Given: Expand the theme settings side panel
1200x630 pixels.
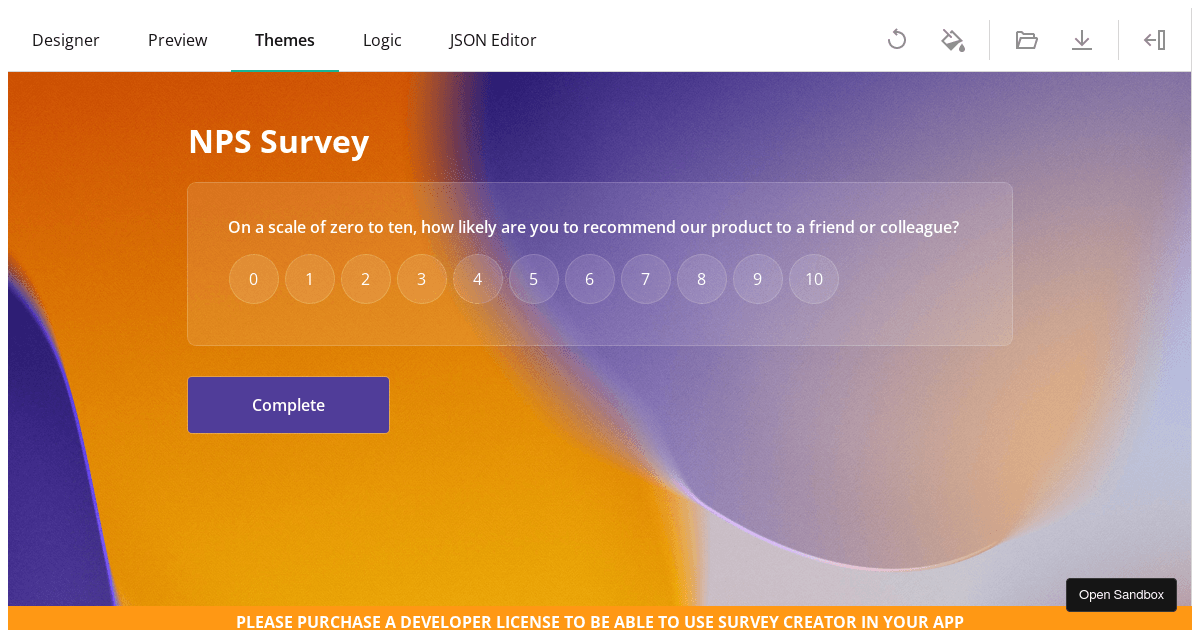Looking at the screenshot, I should pyautogui.click(x=1154, y=40).
